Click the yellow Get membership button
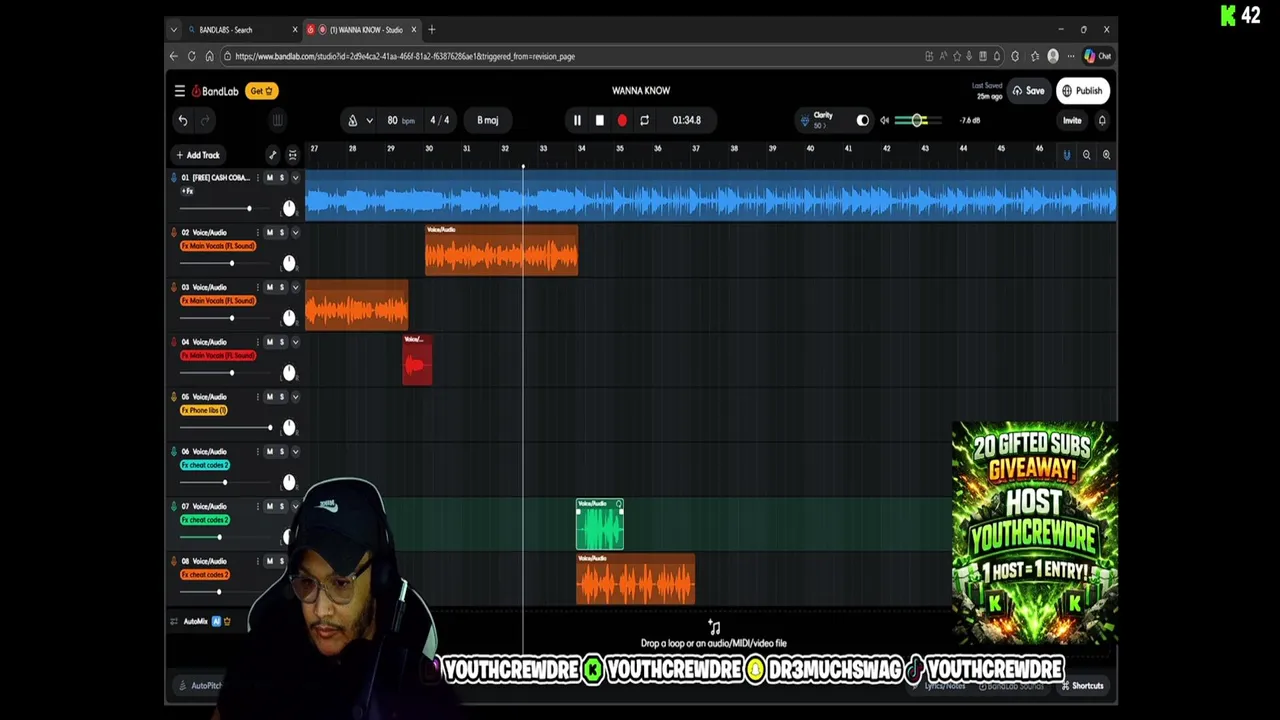 261,91
